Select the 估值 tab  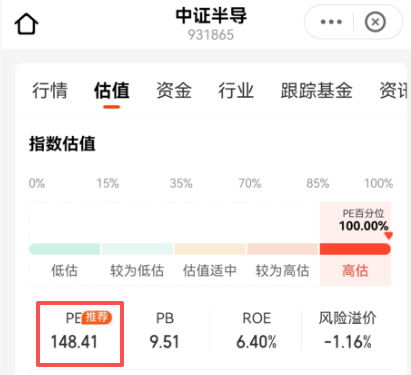click(x=111, y=90)
